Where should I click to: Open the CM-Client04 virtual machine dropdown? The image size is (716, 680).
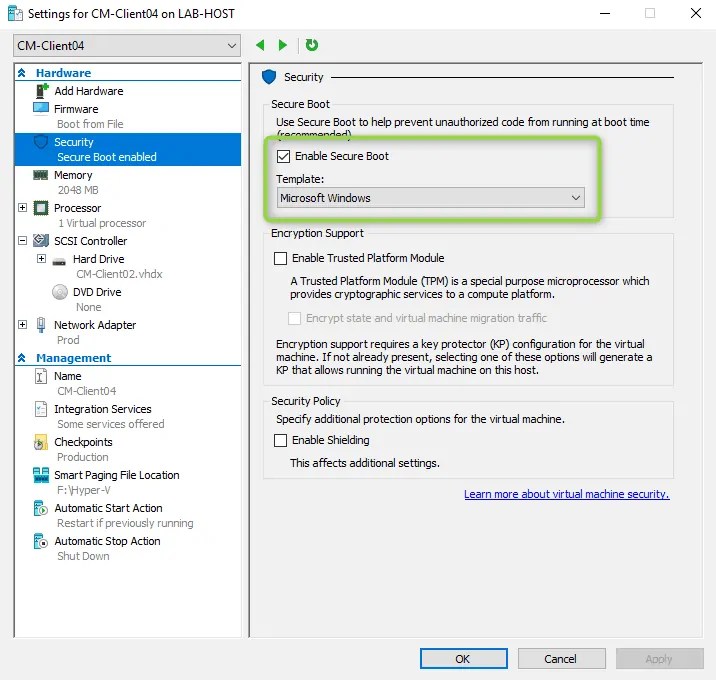pos(127,46)
